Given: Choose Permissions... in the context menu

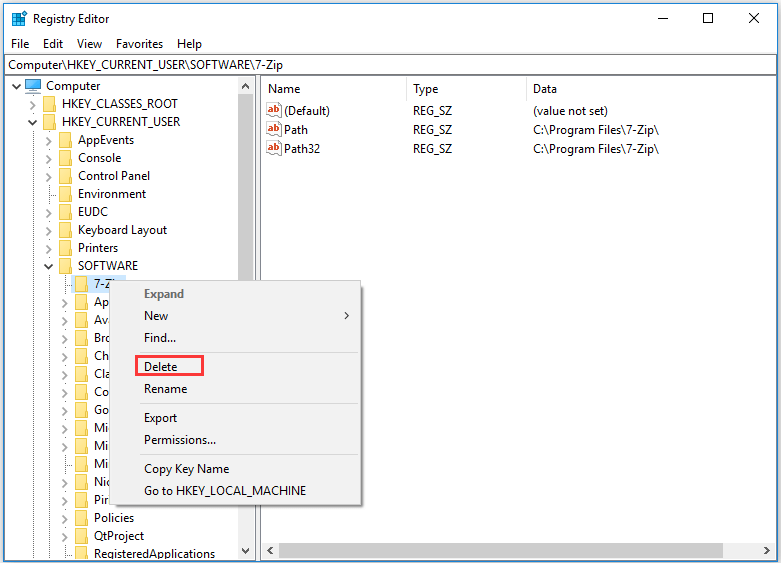Looking at the screenshot, I should (247, 439).
